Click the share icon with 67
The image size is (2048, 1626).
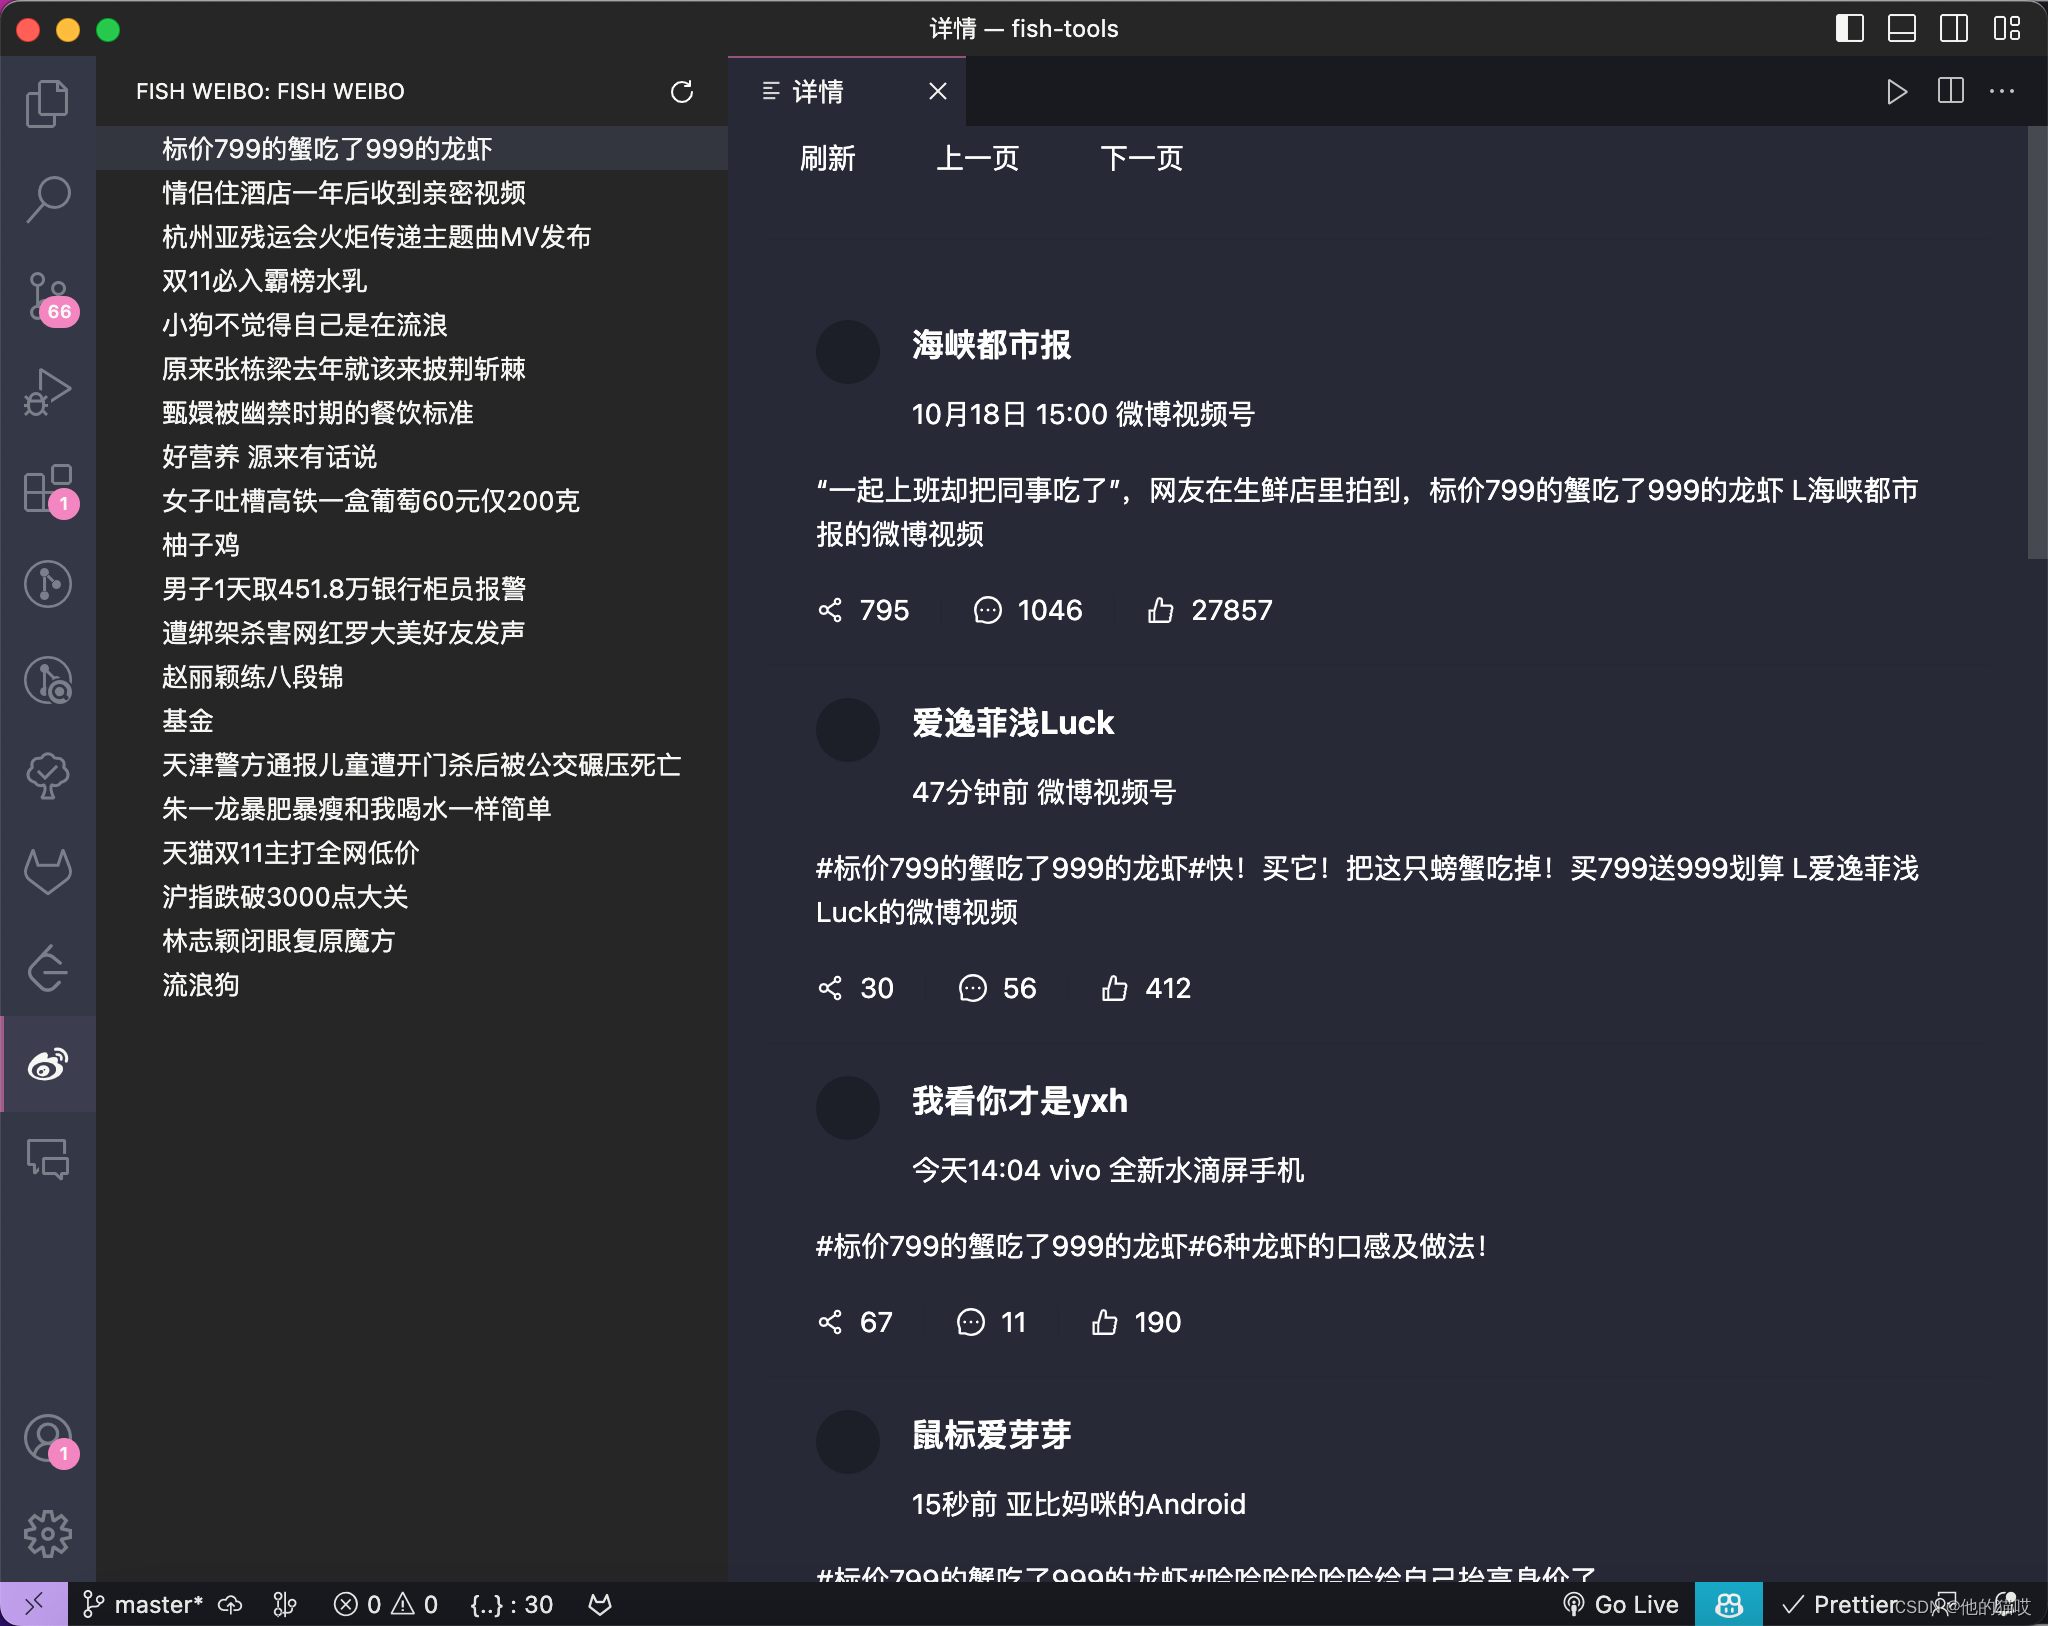[x=830, y=1322]
